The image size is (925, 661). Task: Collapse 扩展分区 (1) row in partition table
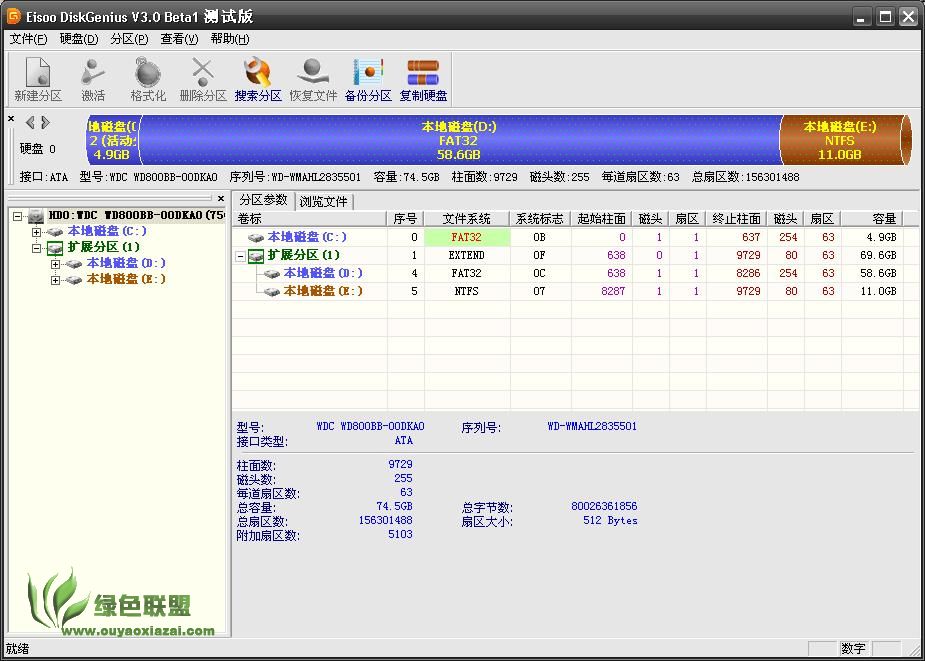240,257
